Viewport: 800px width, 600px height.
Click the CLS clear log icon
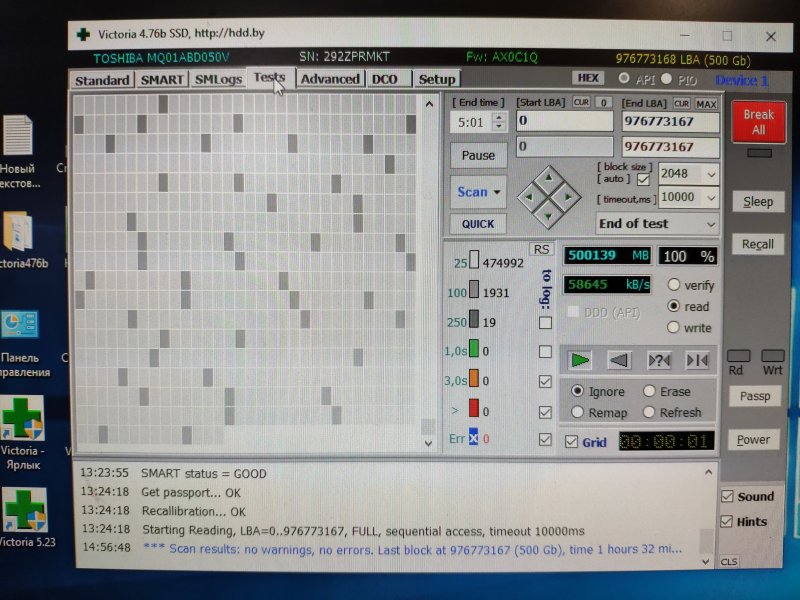point(729,562)
